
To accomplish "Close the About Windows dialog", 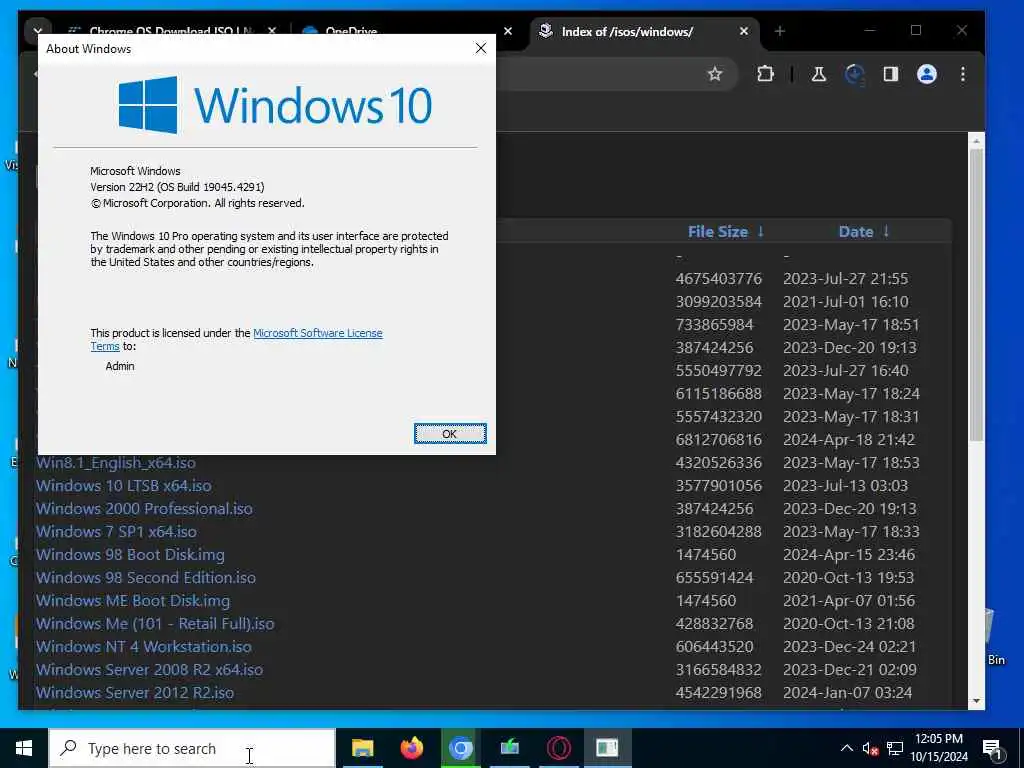I will 481,48.
